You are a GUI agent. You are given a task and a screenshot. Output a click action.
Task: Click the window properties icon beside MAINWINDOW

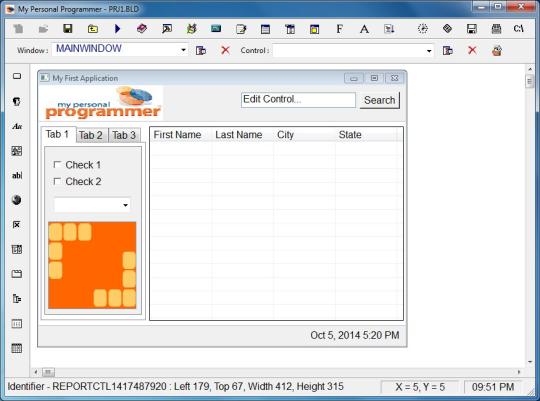pos(201,51)
